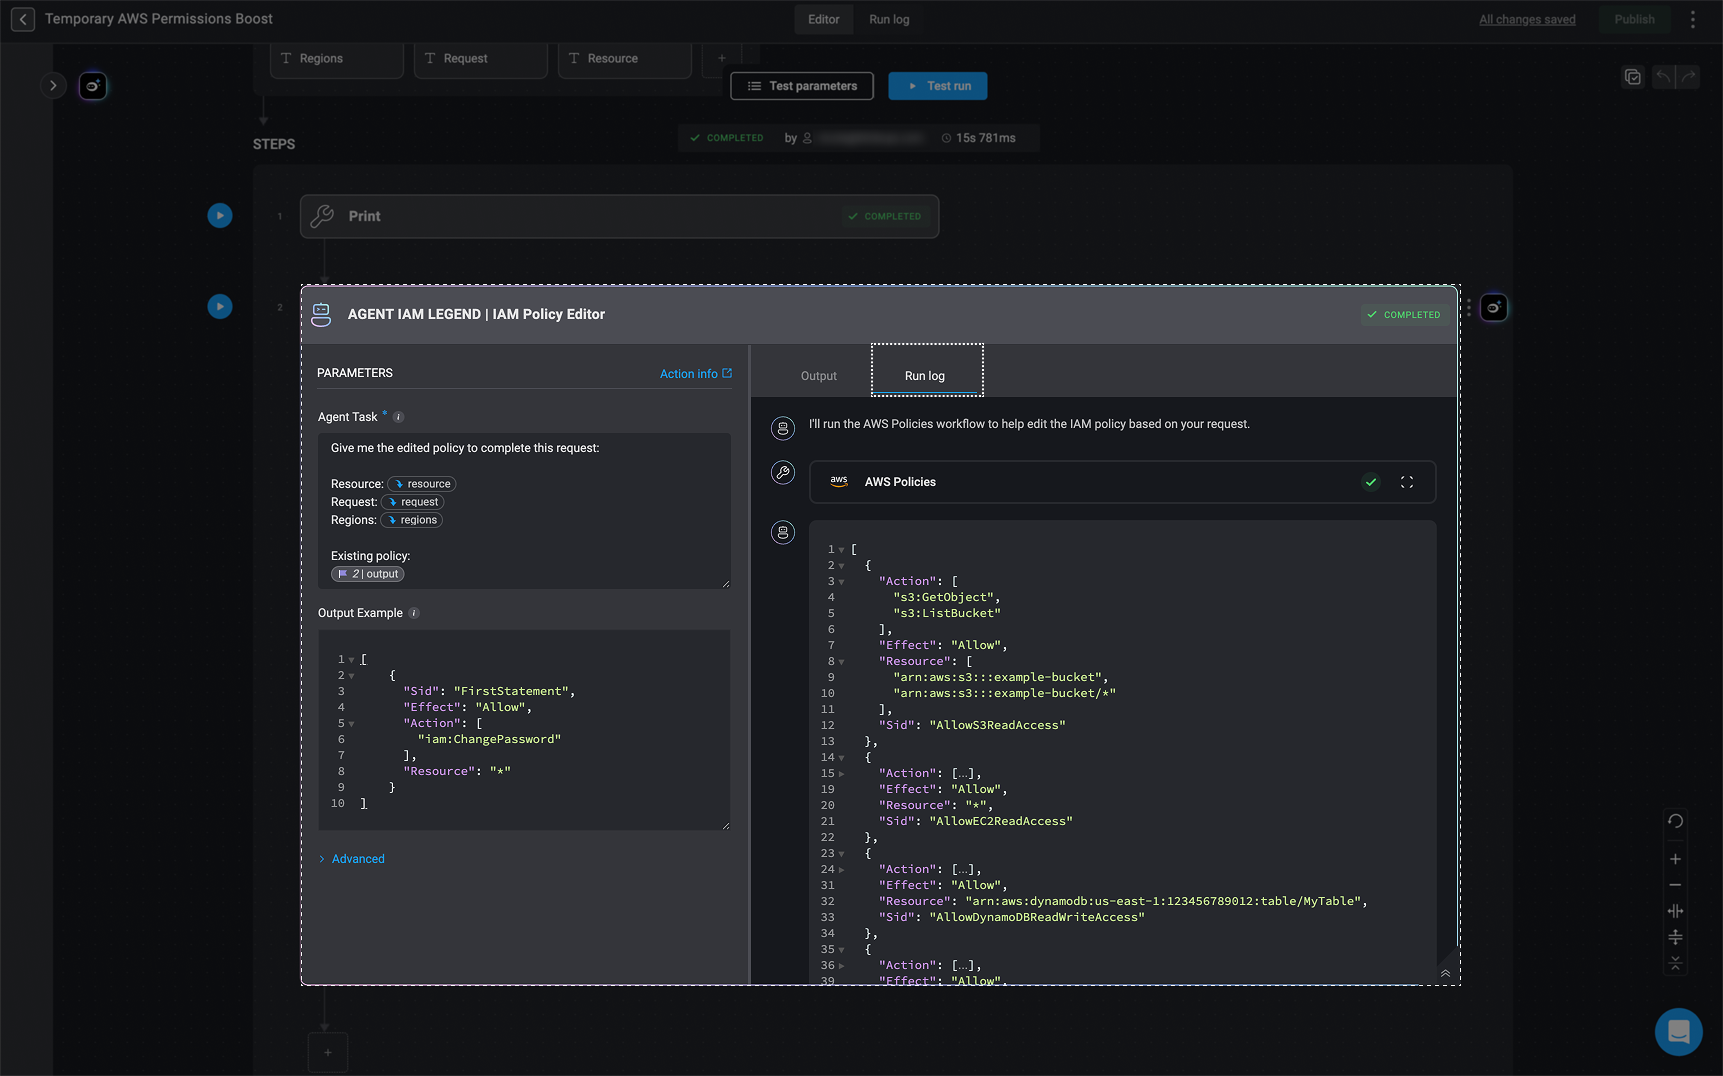Open the AI copilot icon near the sidebar
Image resolution: width=1723 pixels, height=1076 pixels.
(x=93, y=86)
